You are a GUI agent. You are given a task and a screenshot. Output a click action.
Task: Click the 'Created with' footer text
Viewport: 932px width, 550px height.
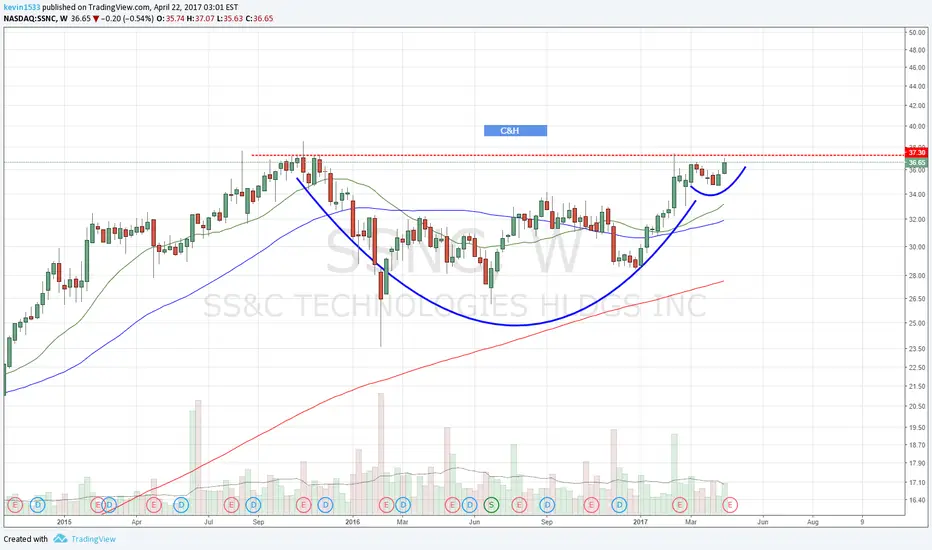coord(26,539)
